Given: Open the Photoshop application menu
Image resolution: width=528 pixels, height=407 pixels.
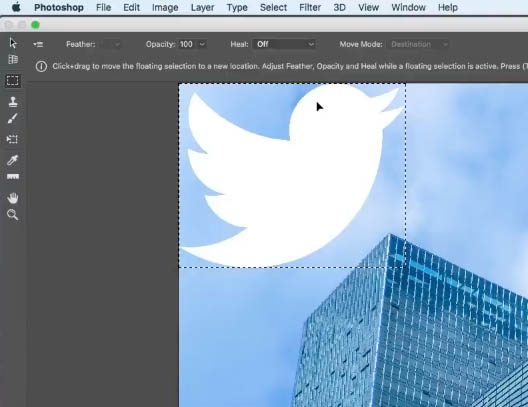Looking at the screenshot, I should point(59,7).
